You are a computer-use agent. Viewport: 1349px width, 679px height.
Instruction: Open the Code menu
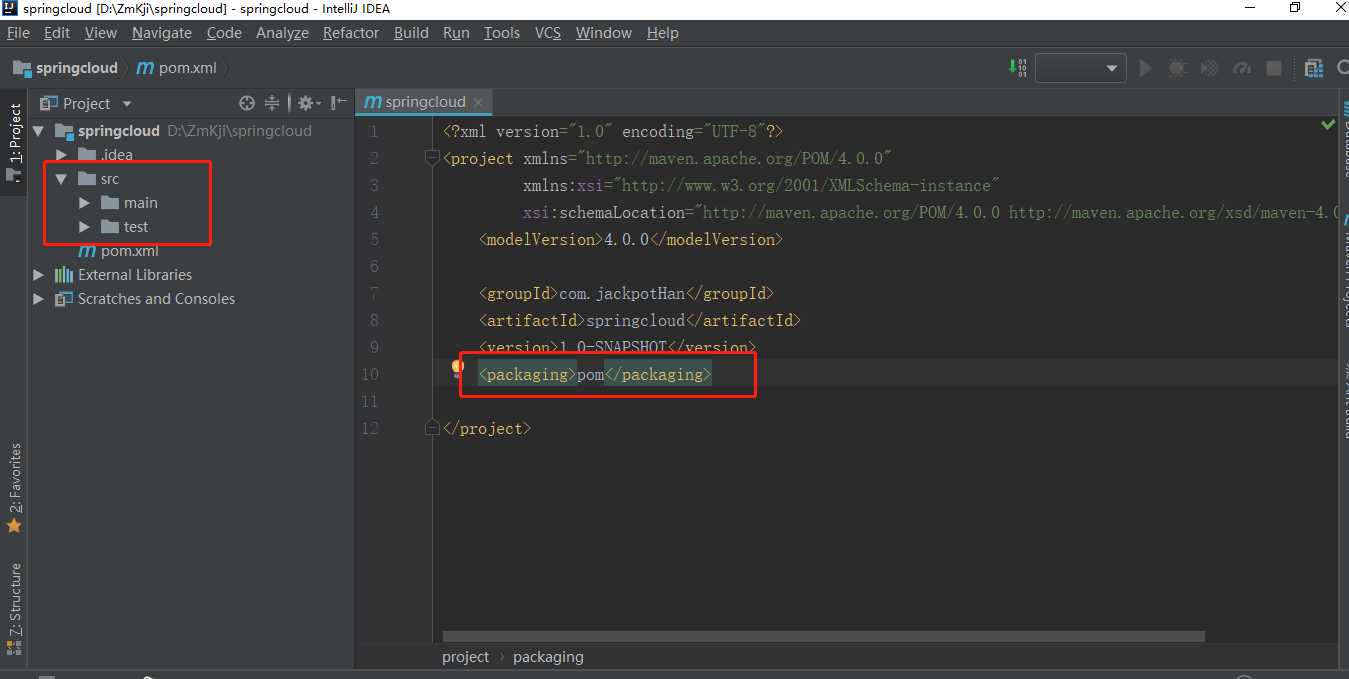coord(224,33)
